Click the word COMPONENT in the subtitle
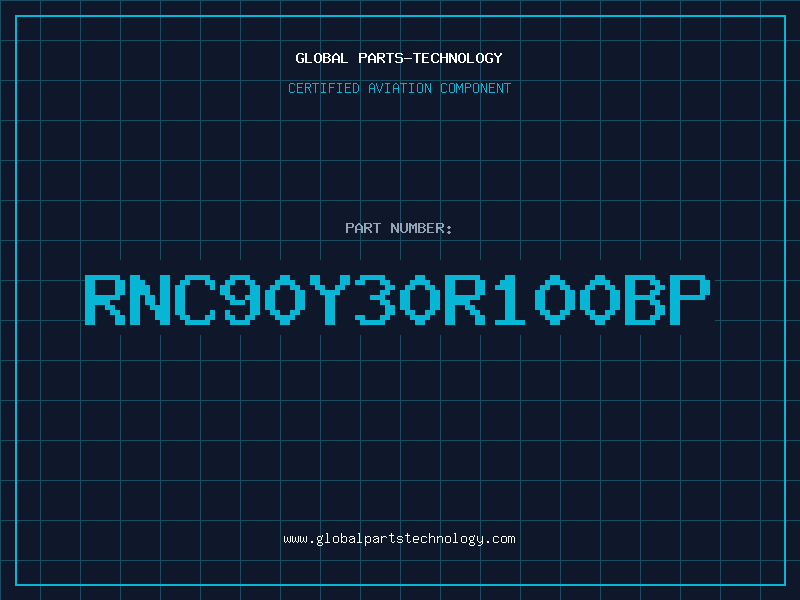Screen dimensions: 800x600 pos(476,88)
